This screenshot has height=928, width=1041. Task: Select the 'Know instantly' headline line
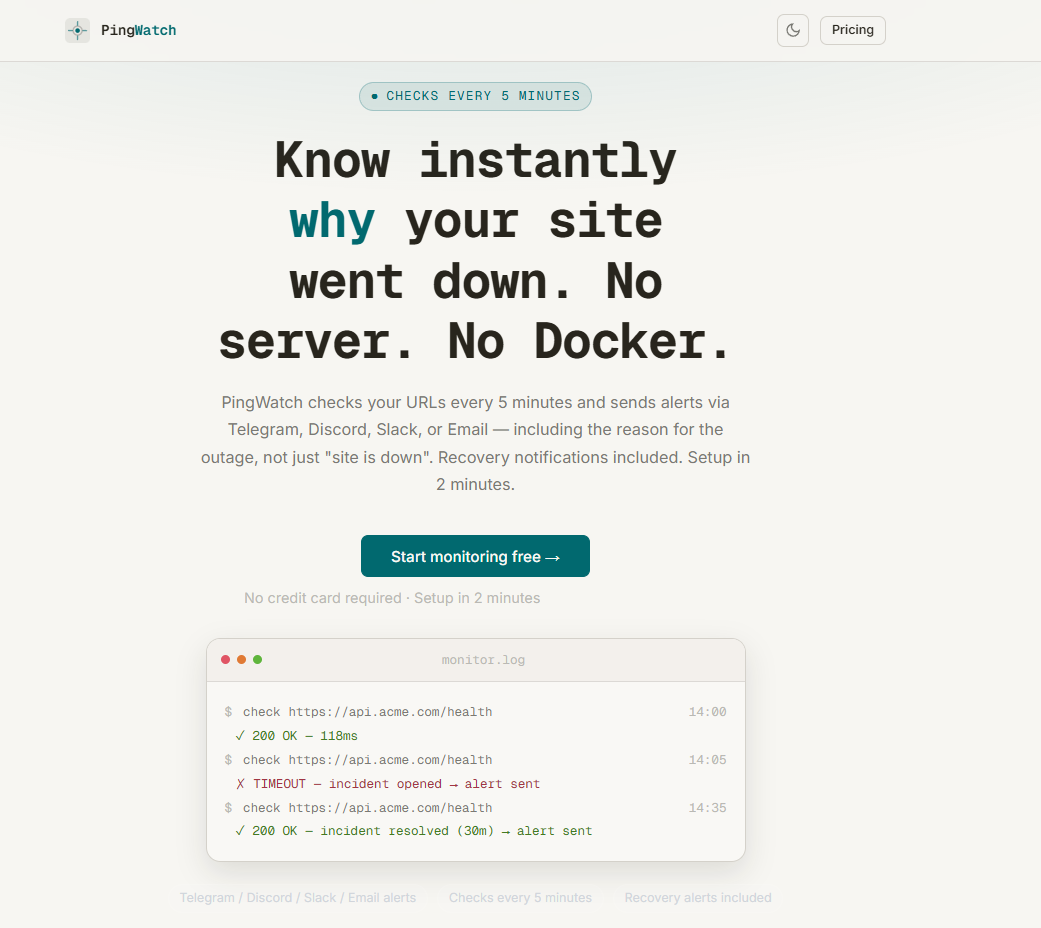[475, 161]
